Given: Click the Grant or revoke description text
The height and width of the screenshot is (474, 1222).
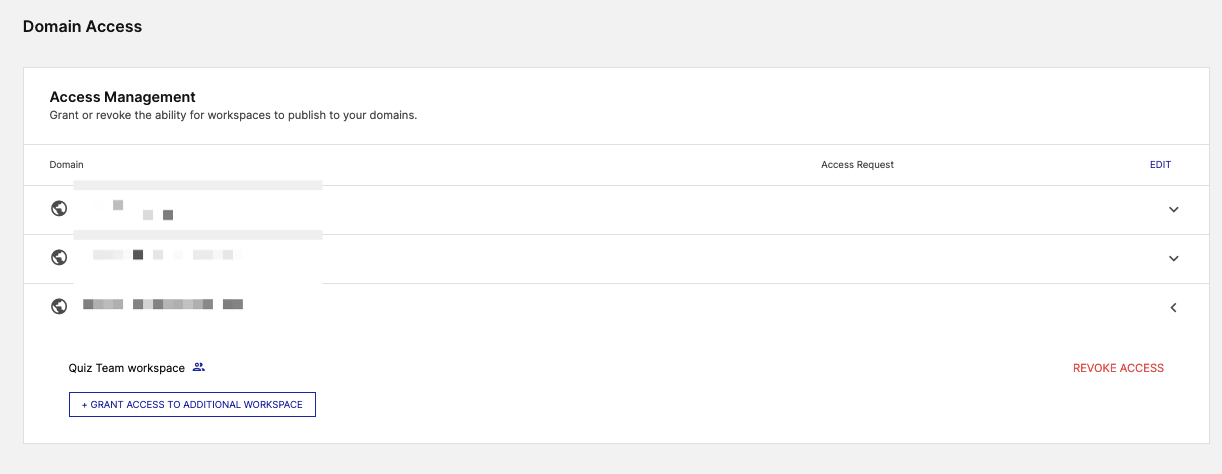Looking at the screenshot, I should point(233,115).
